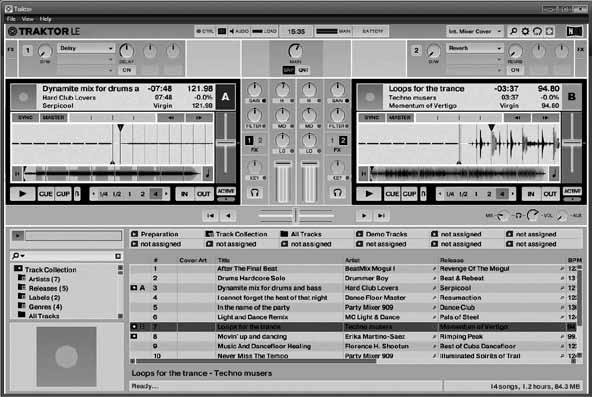The image size is (592, 397).
Task: Open Preferences via the gear icon
Action: pyautogui.click(x=525, y=31)
